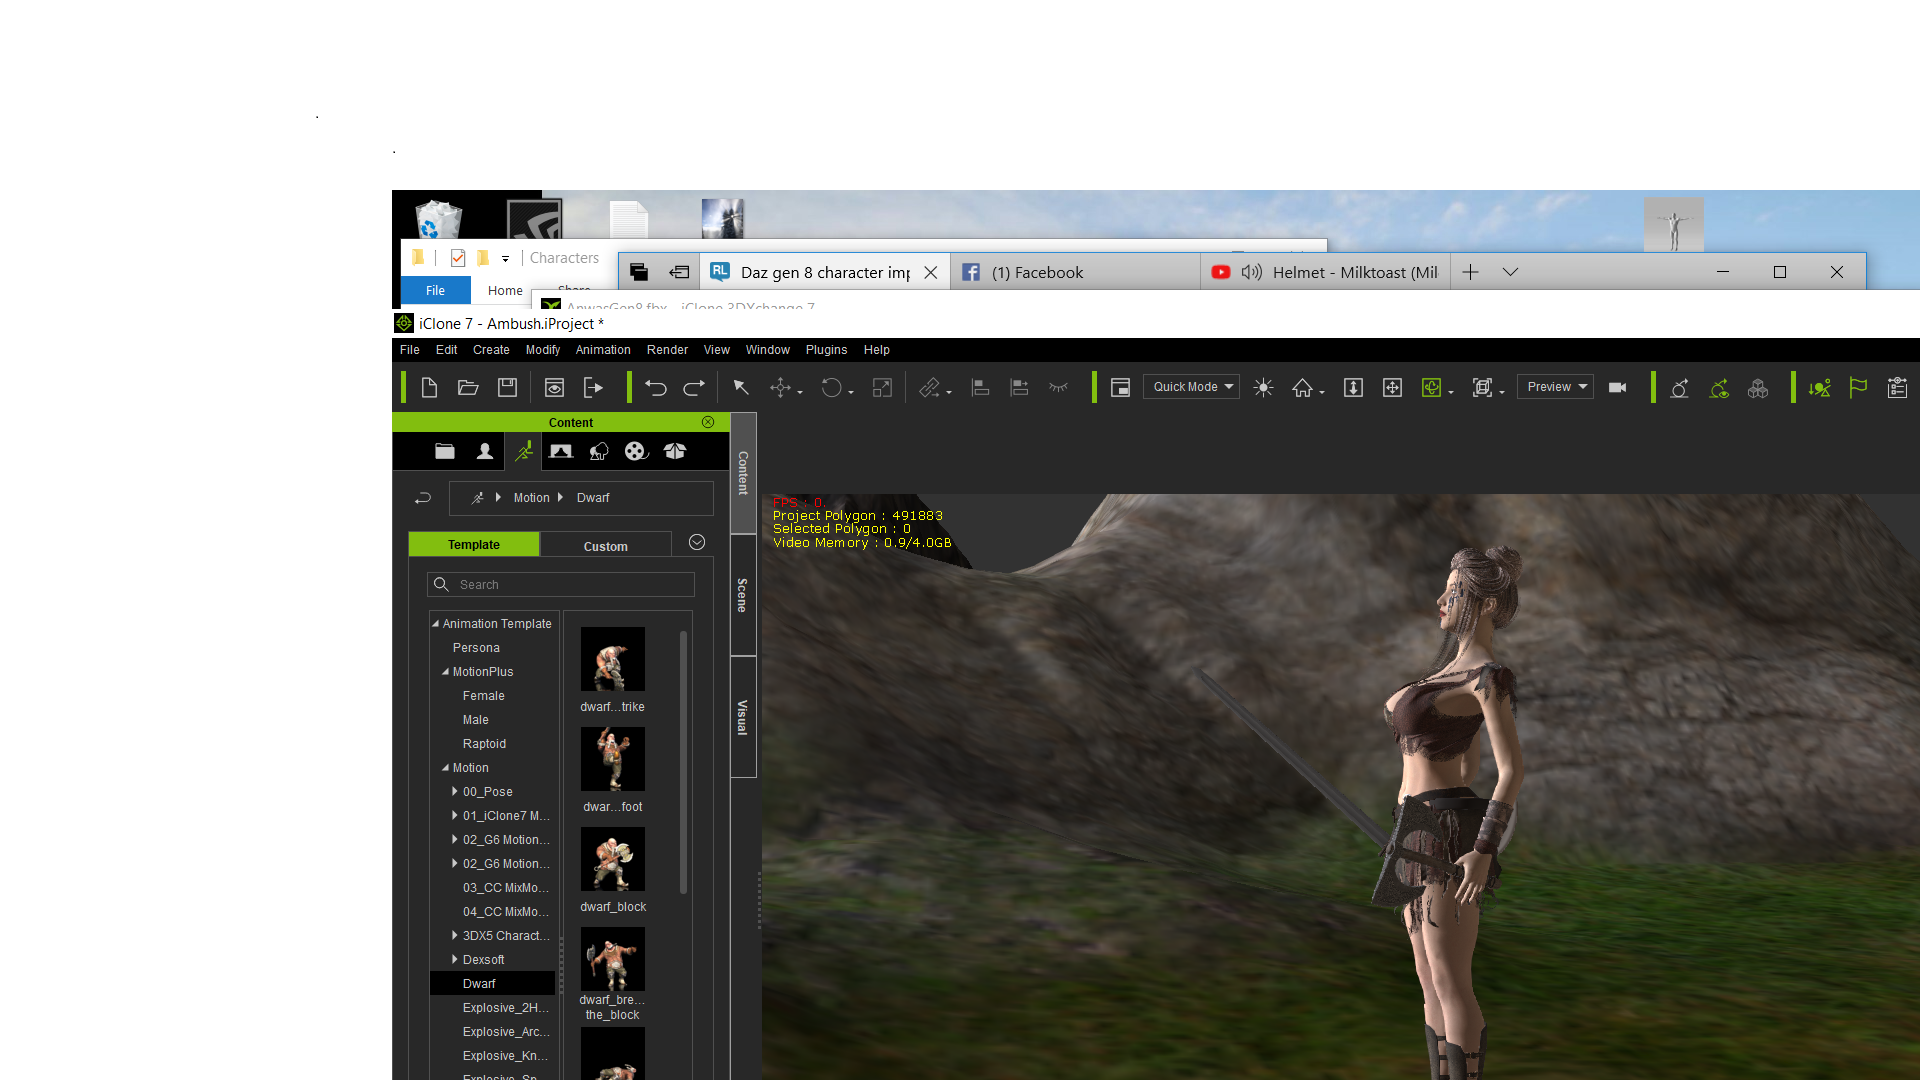This screenshot has width=1920, height=1080.
Task: Expand the 00_Pose tree node
Action: pos(454,792)
